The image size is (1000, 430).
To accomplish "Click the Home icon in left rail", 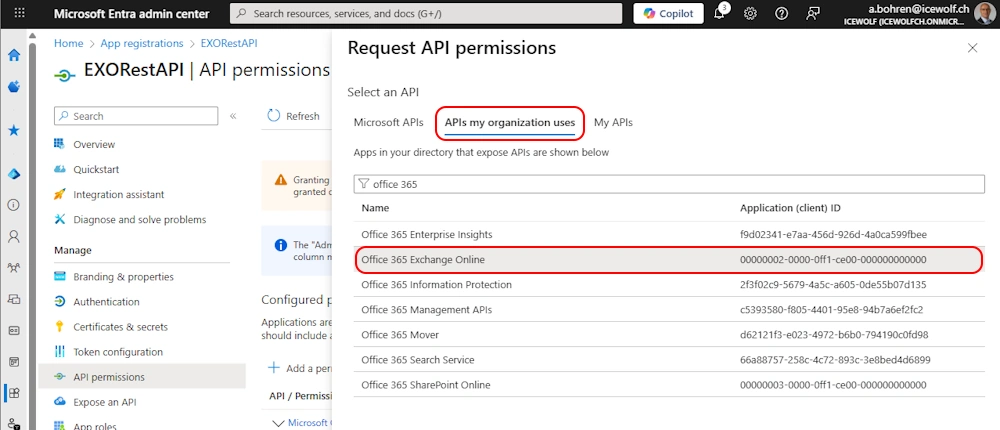I will (14, 55).
